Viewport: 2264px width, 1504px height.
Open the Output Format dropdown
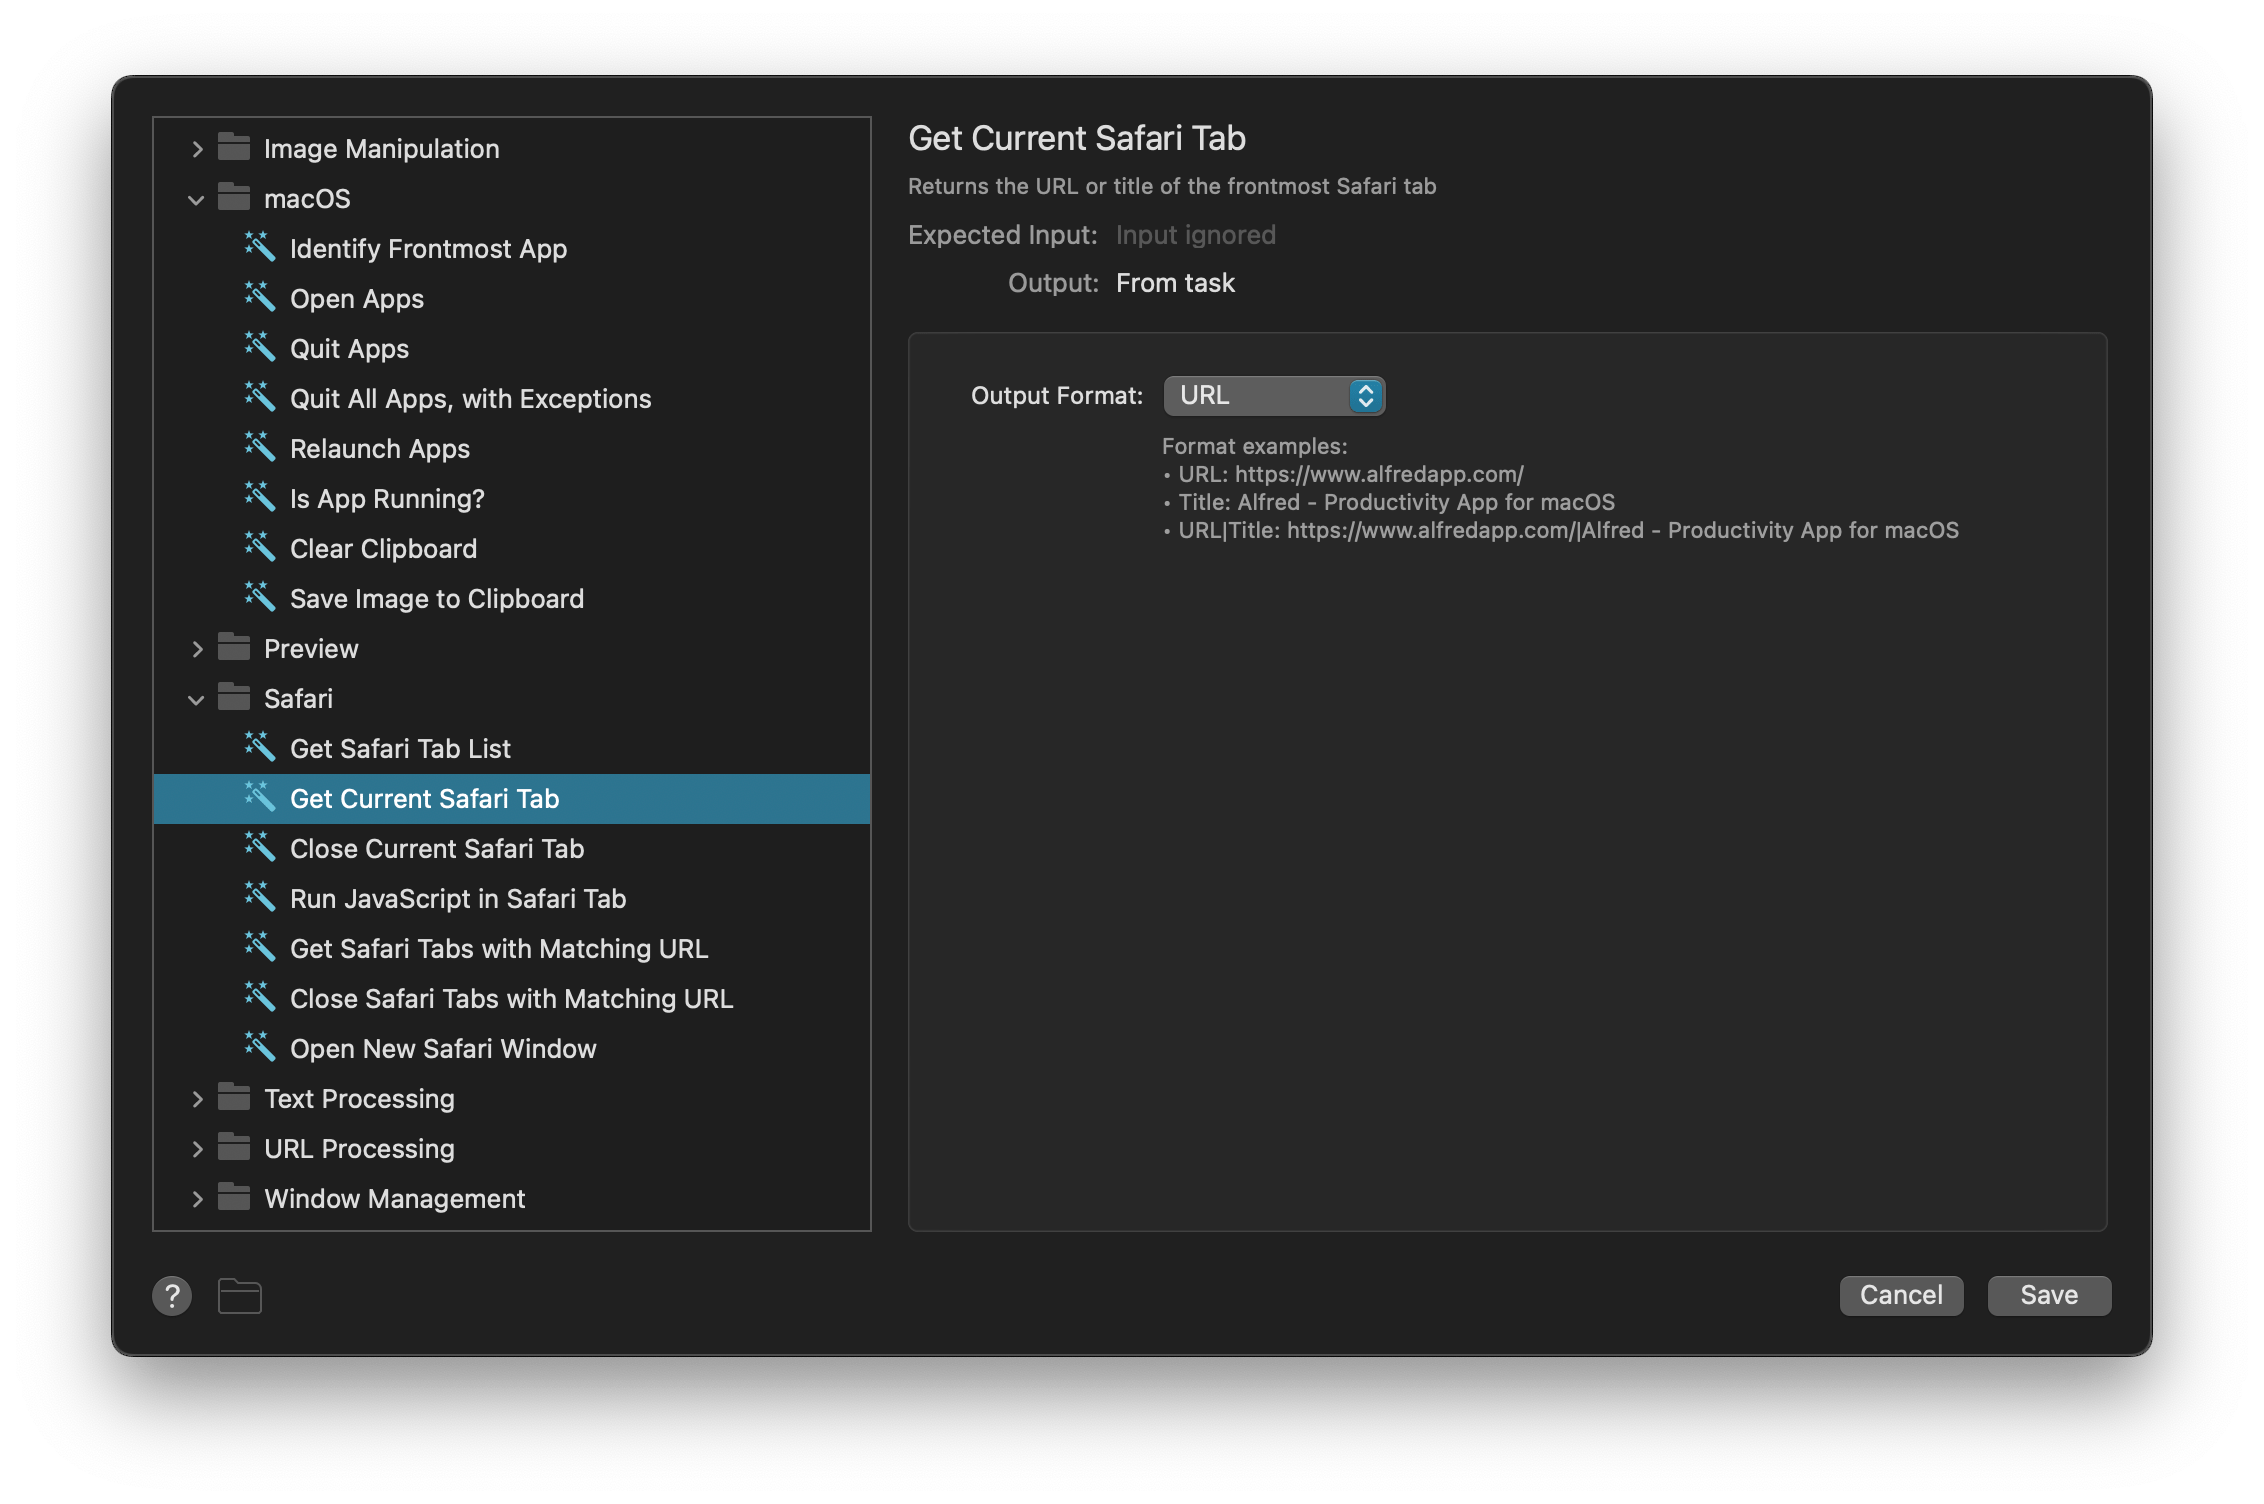tap(1274, 395)
